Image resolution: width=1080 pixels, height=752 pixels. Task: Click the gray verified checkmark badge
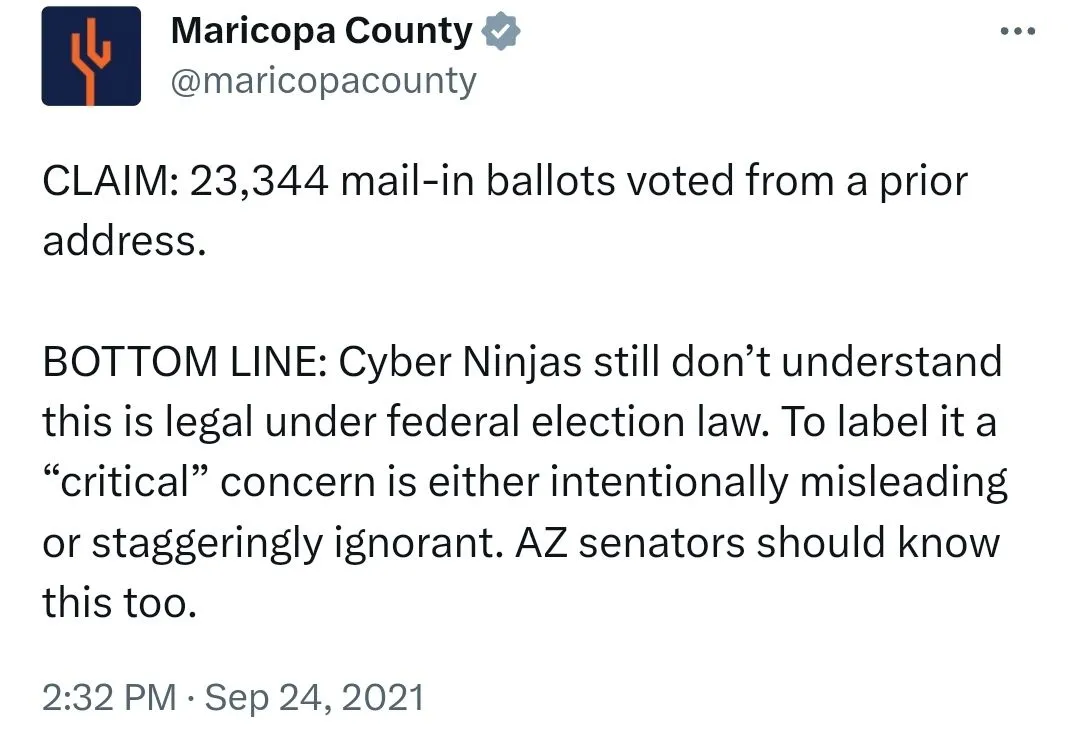(x=501, y=32)
